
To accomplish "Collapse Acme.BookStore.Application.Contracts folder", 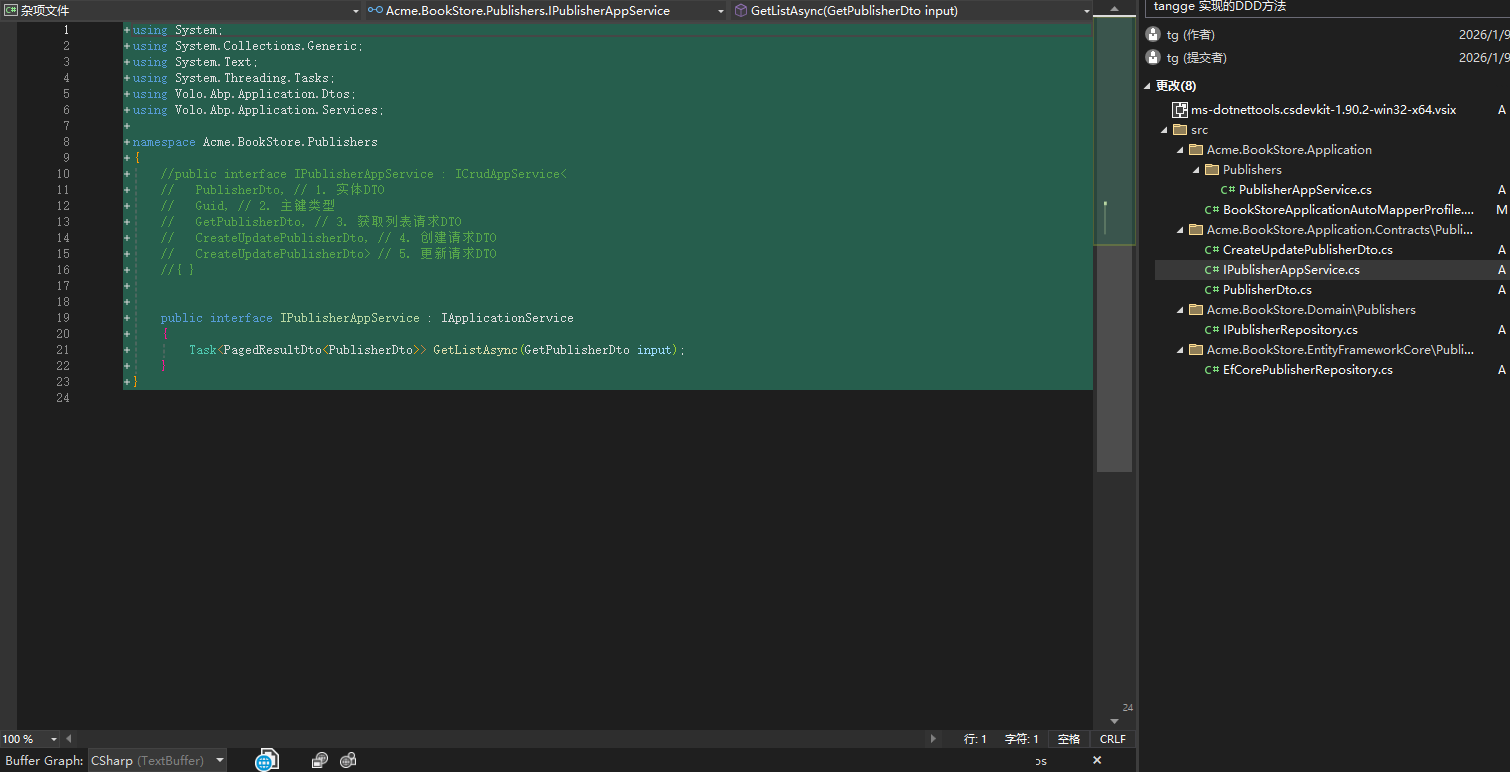I will coord(1180,230).
